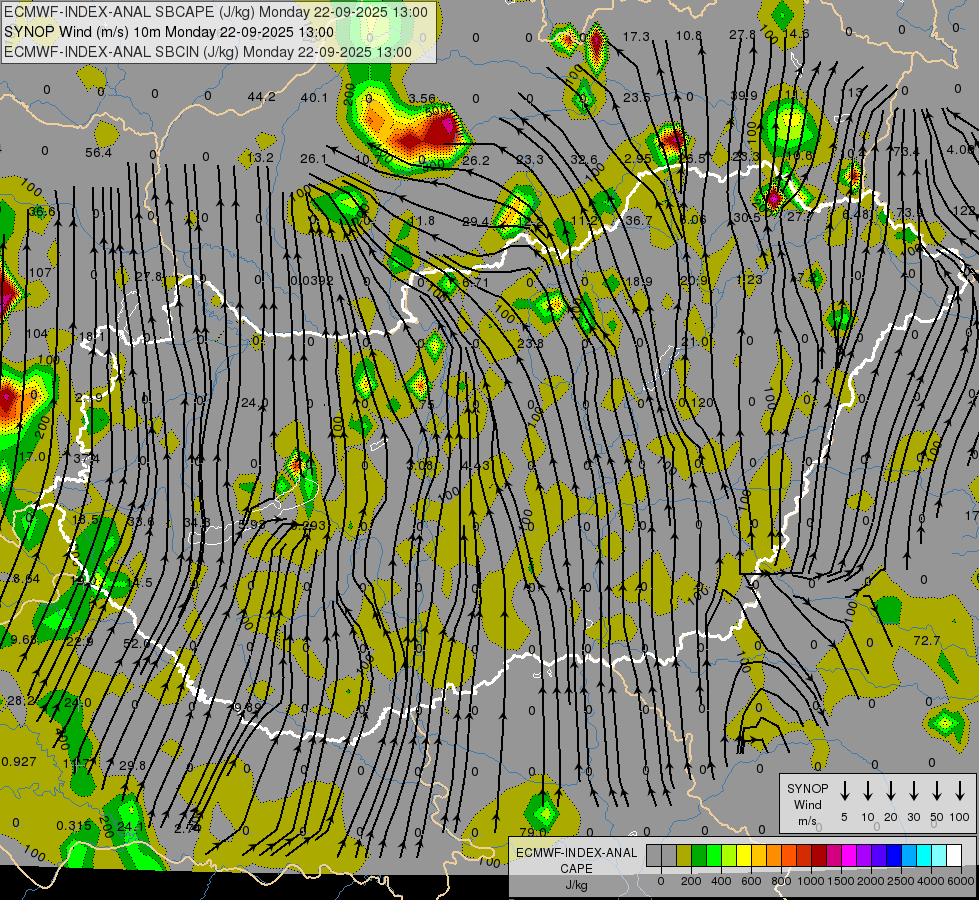Click the 36.7 value on the map
This screenshot has width=979, height=900.
[x=638, y=220]
